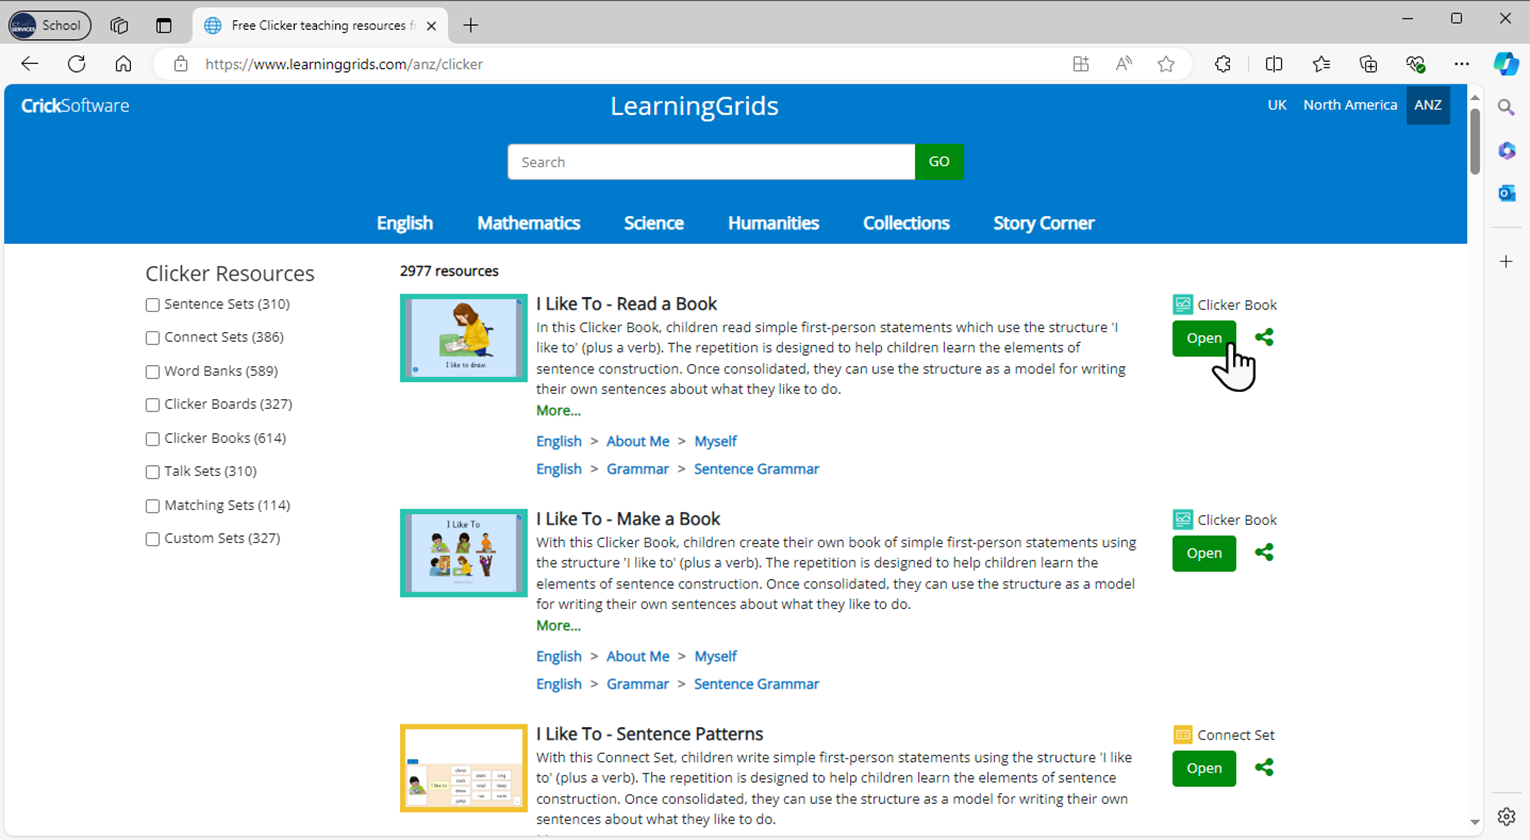Select the ANZ region
This screenshot has height=840, width=1530.
click(x=1428, y=105)
